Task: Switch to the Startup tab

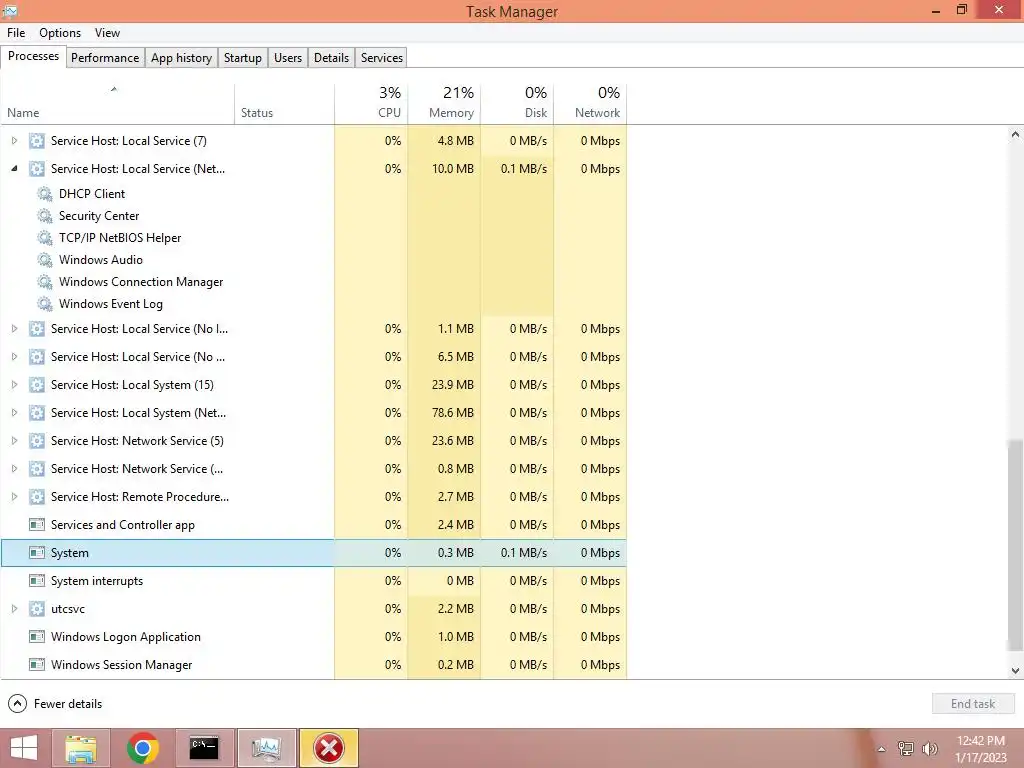Action: pos(243,57)
